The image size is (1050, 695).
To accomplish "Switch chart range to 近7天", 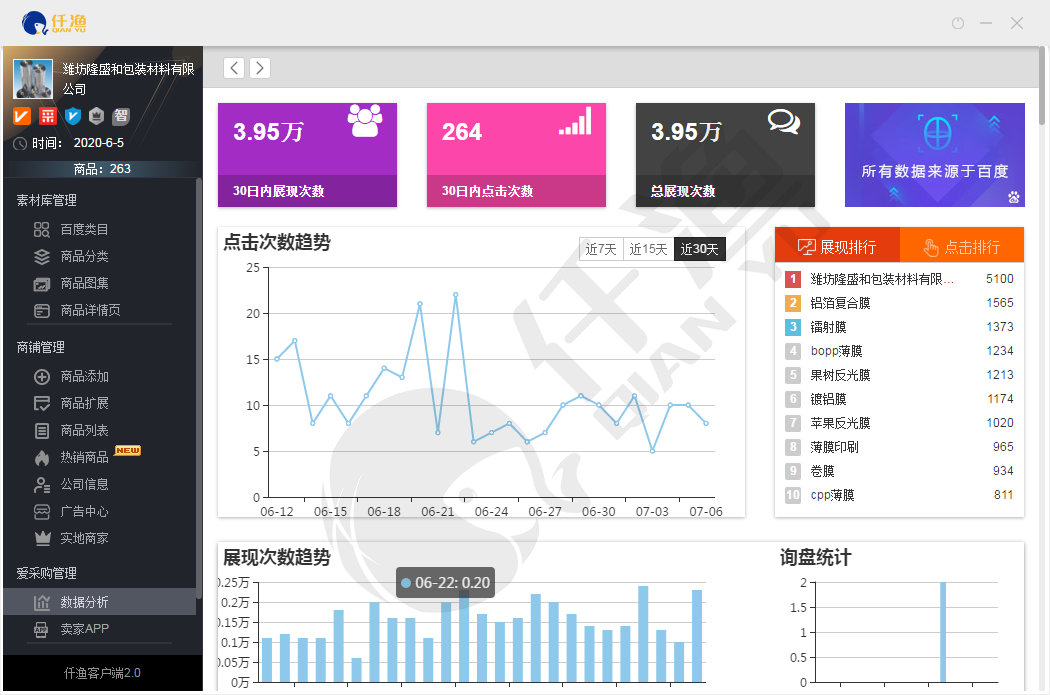I will click(x=601, y=249).
